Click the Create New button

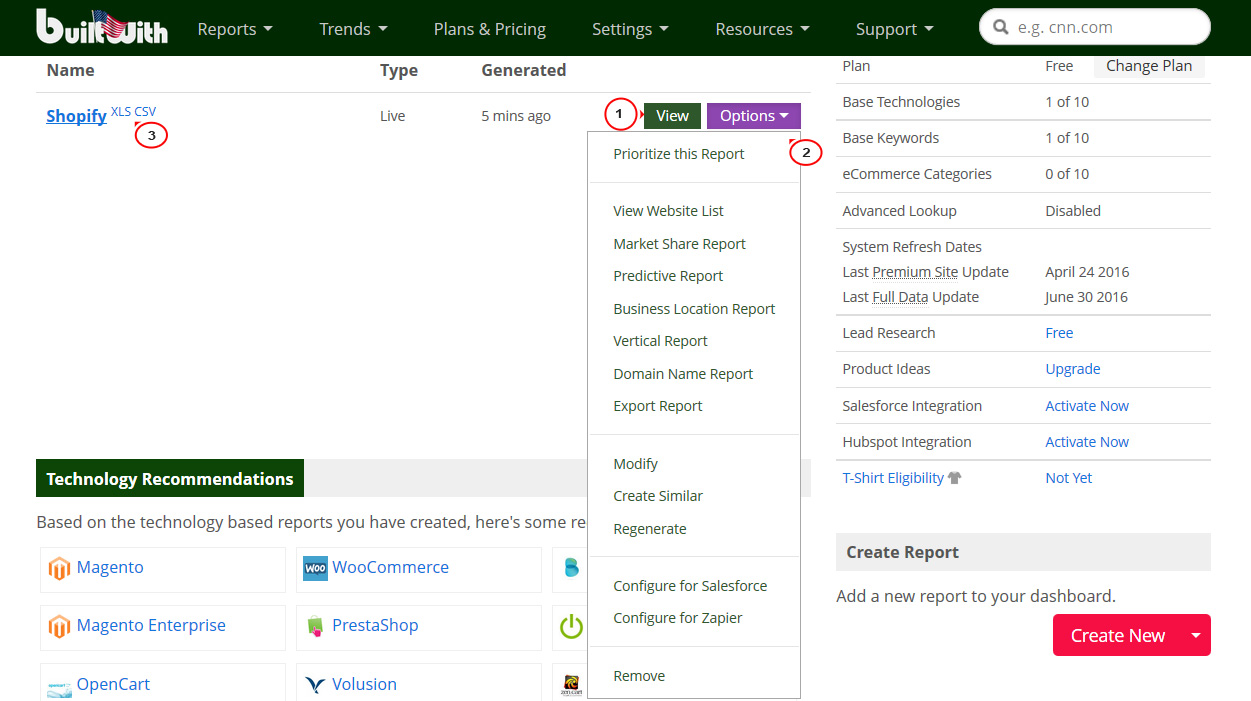[x=1117, y=635]
